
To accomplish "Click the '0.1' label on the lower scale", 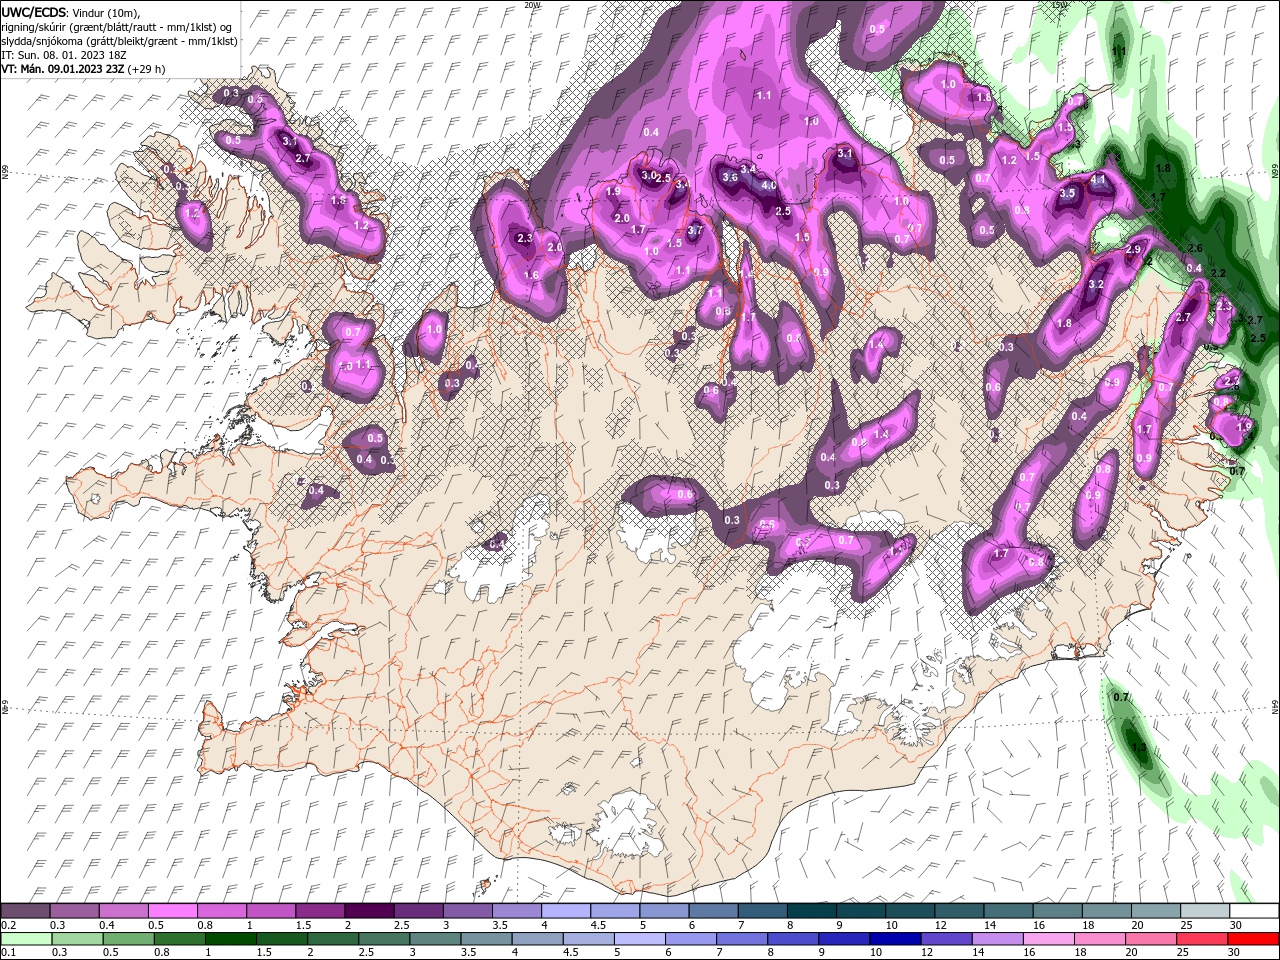I will pos(8,953).
